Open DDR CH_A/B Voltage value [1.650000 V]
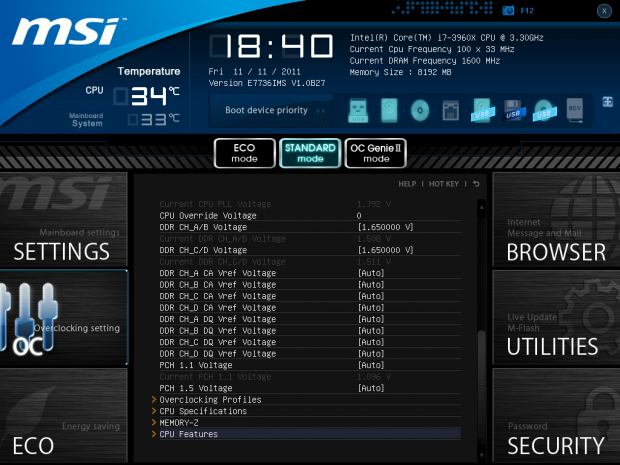Image resolution: width=620 pixels, height=465 pixels. point(386,227)
